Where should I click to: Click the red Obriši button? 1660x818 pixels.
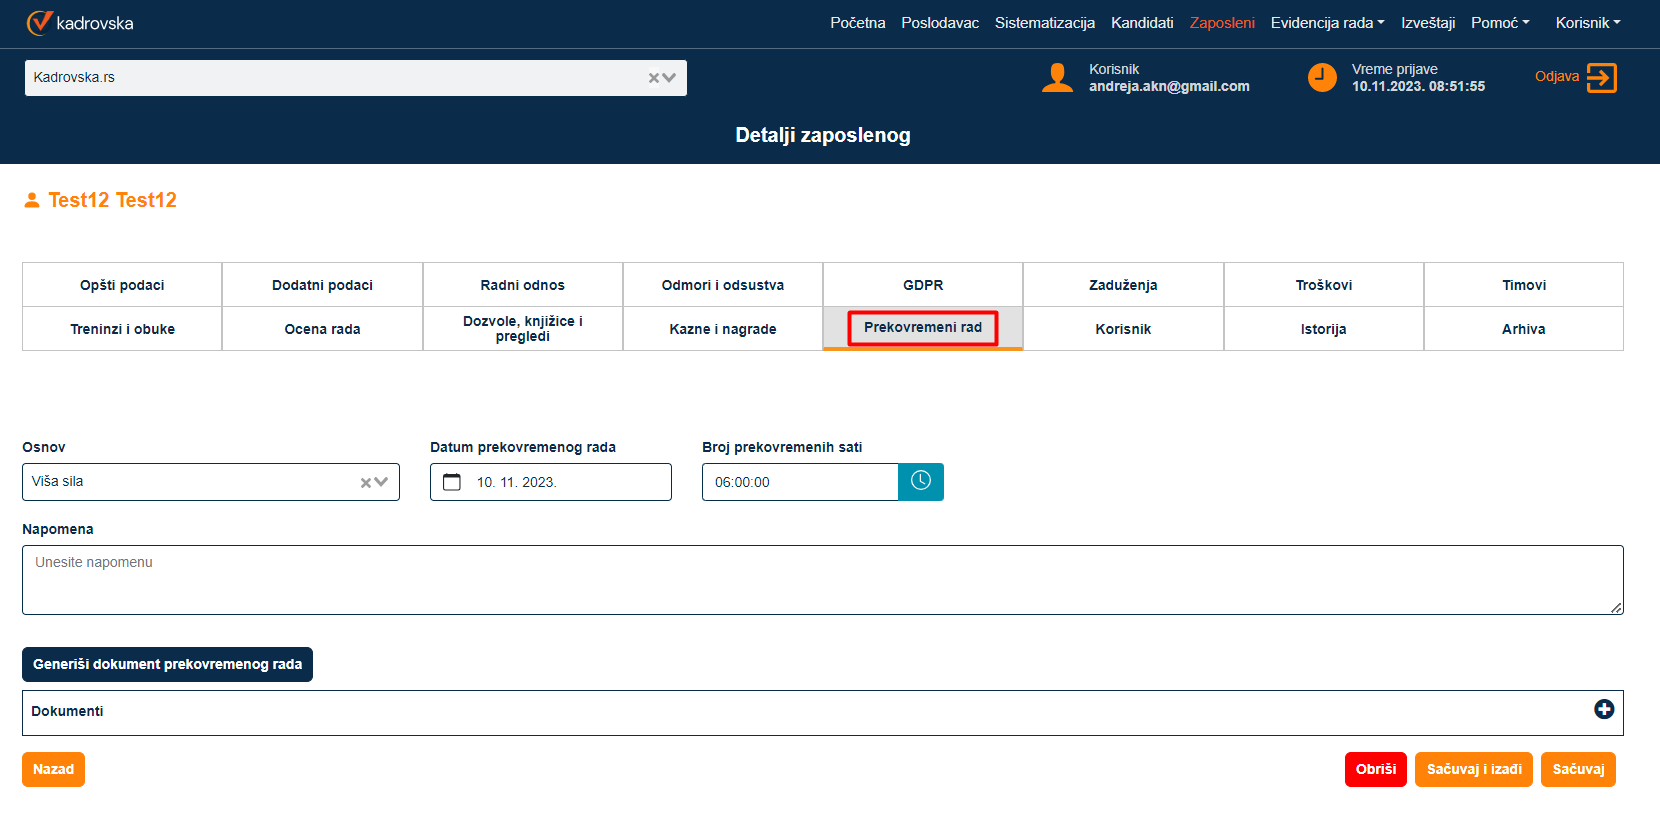[1375, 769]
